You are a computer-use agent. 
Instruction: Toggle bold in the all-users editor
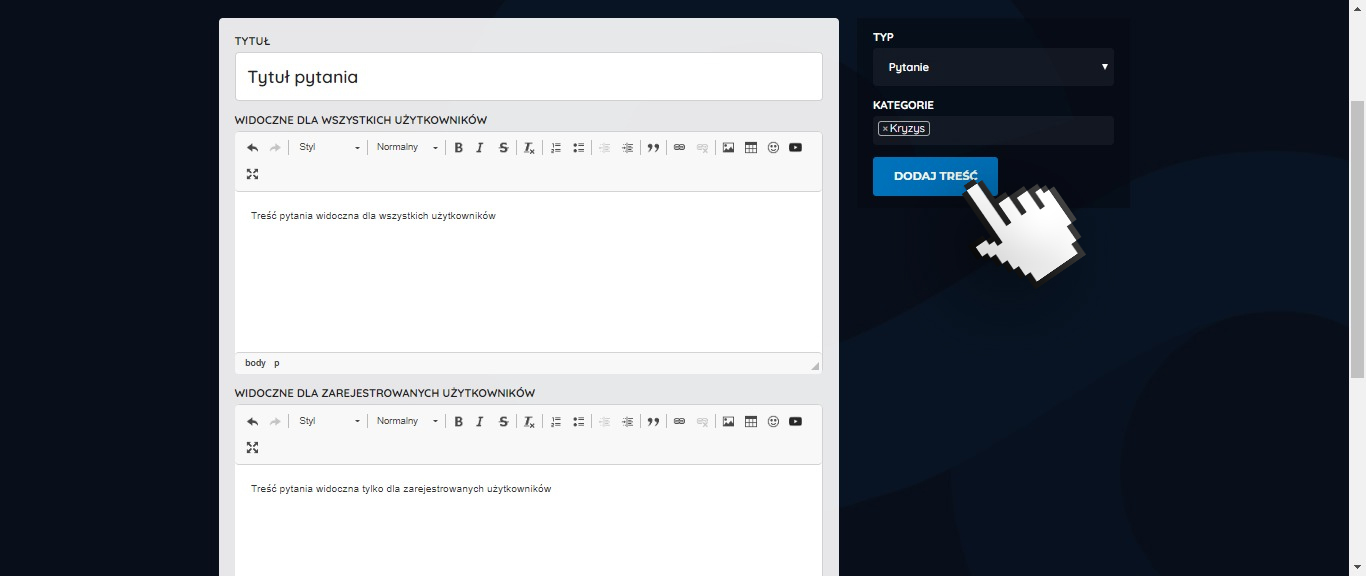point(458,148)
